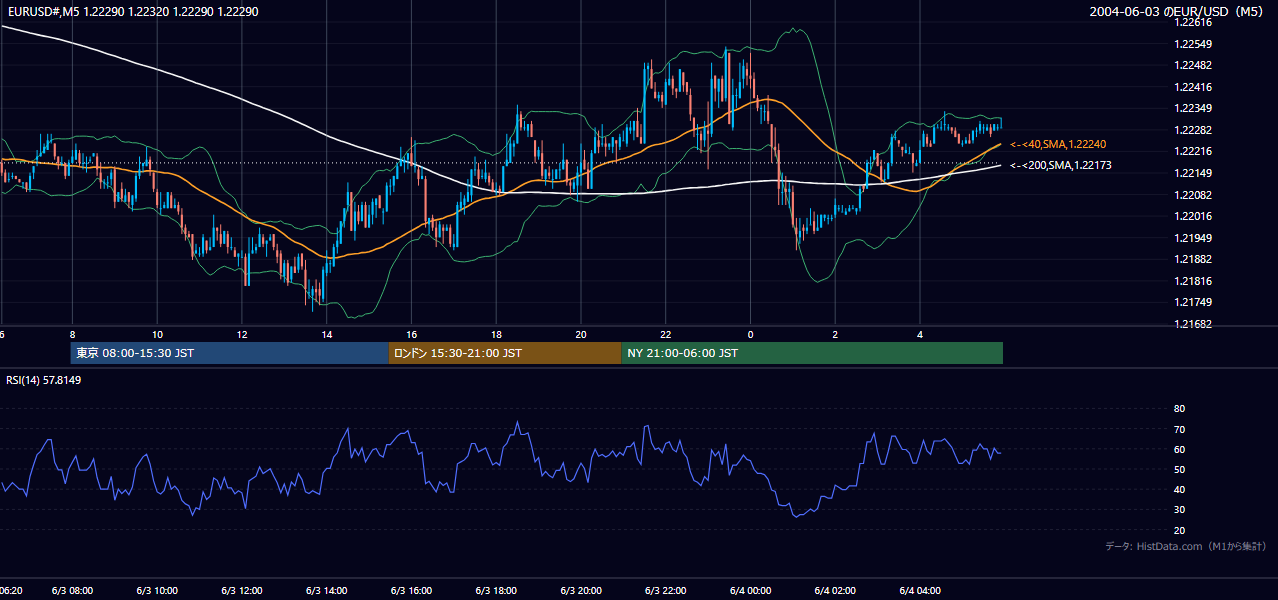Click the 6/4 04:00 time label
The image size is (1278, 600).
(920, 591)
